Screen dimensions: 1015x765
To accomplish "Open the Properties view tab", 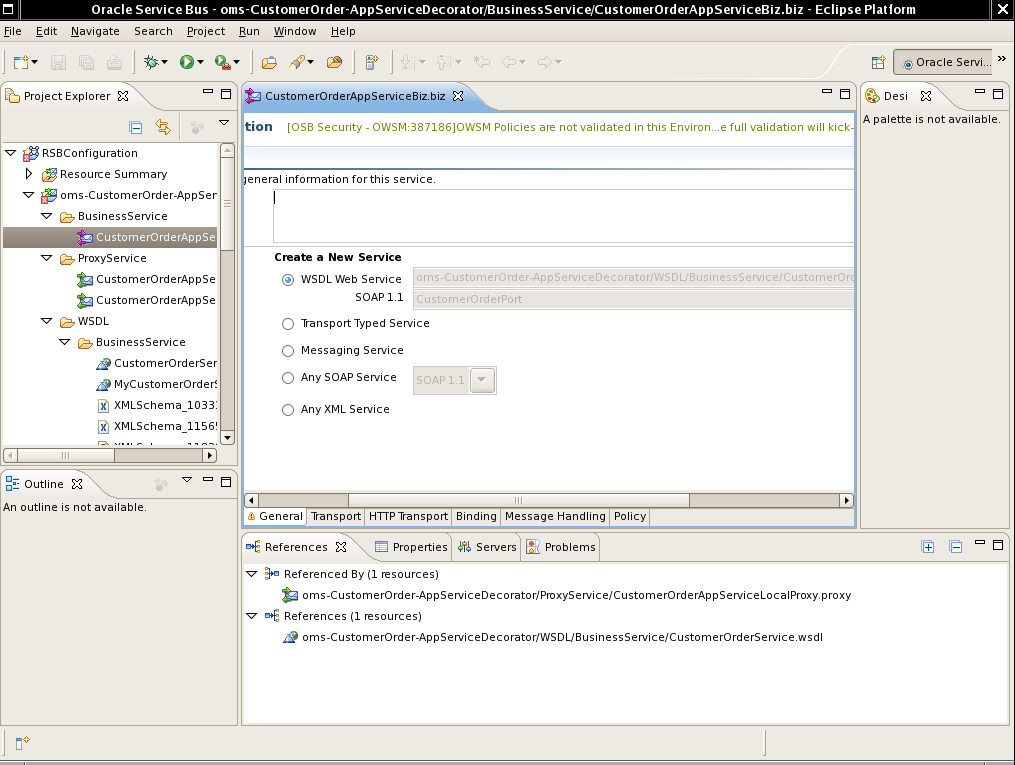I will [x=411, y=547].
